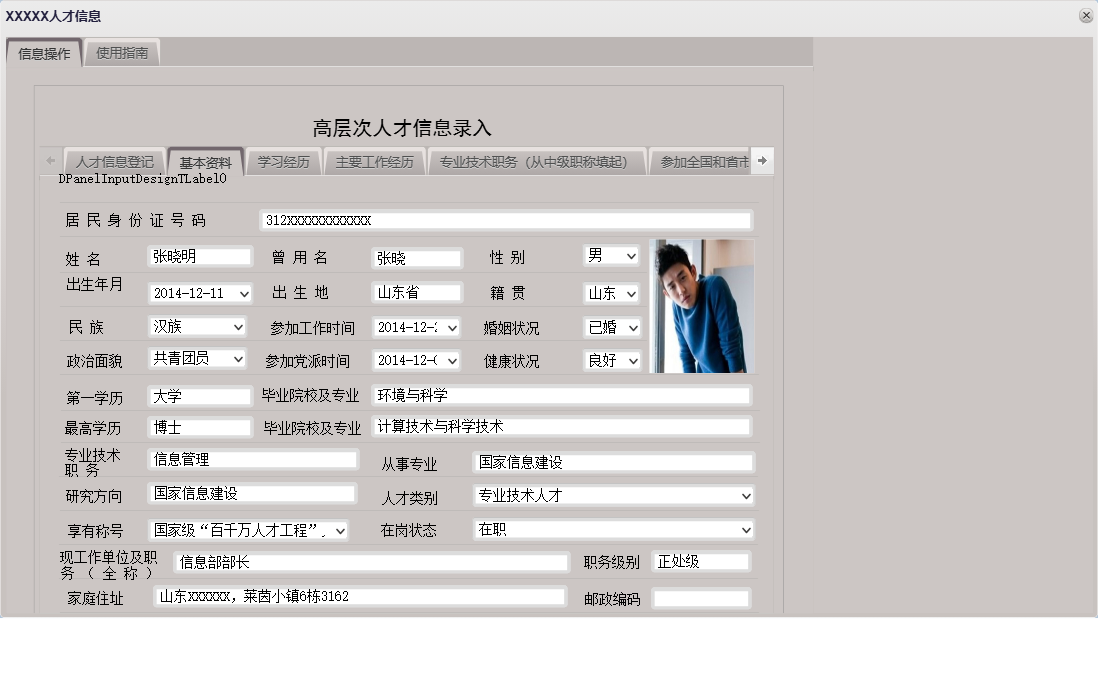This screenshot has height=687, width=1098.
Task: Click the applicant photo thumbnail
Action: click(702, 306)
